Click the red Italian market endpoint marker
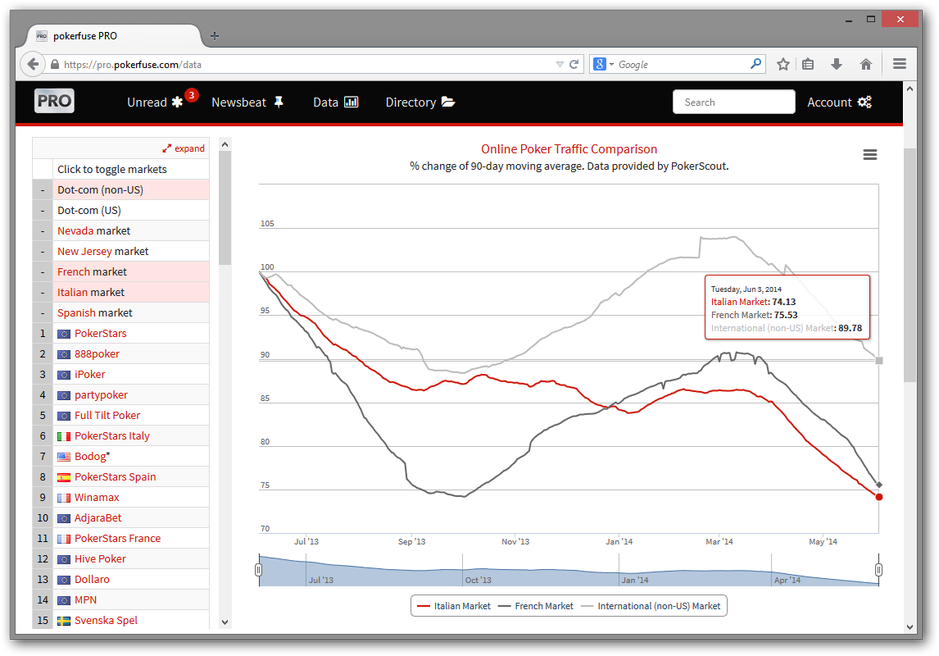 point(879,497)
